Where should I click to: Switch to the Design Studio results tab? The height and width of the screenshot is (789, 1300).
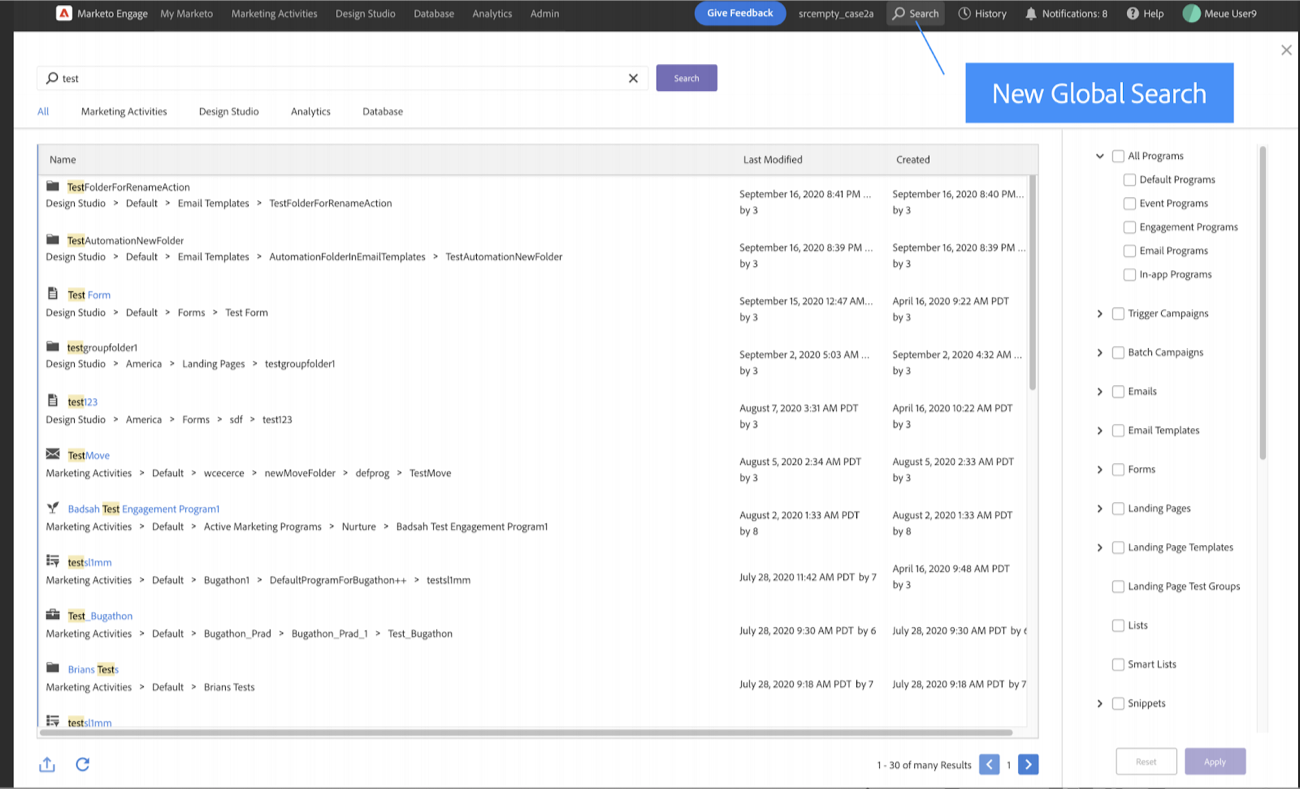[x=228, y=111]
